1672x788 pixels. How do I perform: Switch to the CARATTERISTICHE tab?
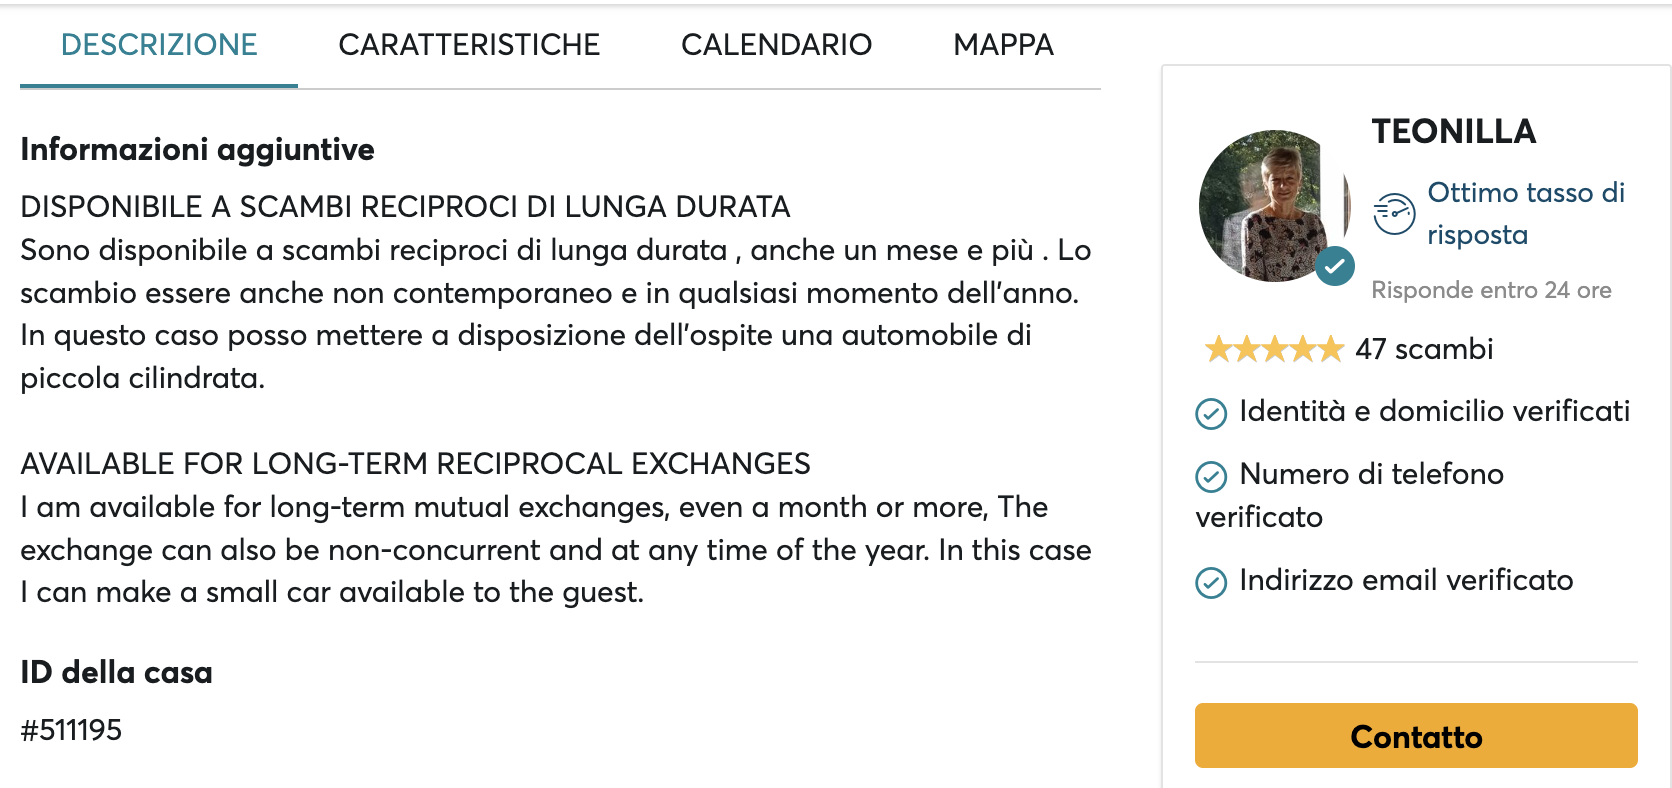pyautogui.click(x=469, y=45)
